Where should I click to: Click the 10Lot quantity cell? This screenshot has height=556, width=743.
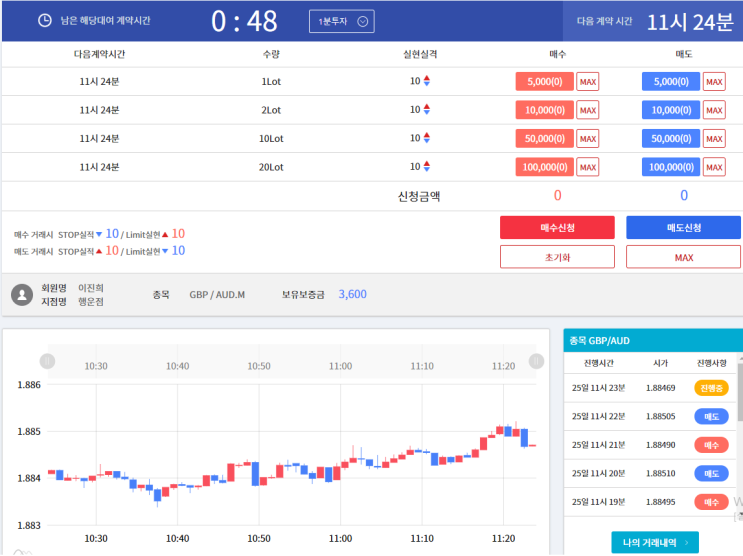coord(271,138)
